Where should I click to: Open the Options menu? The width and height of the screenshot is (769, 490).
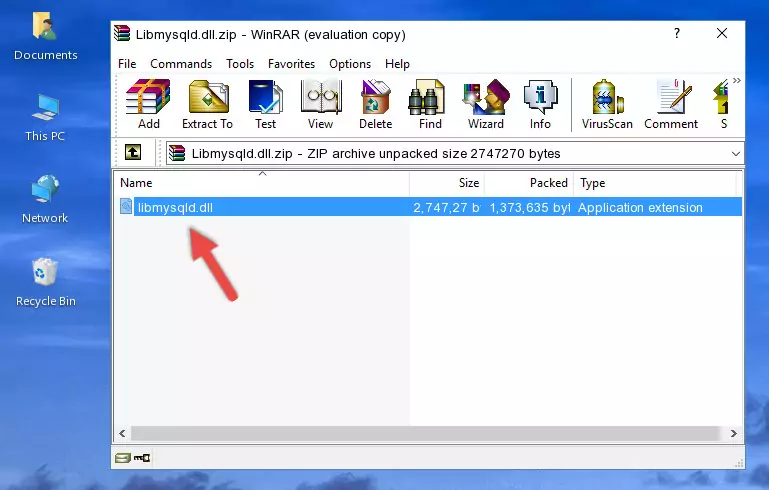pyautogui.click(x=350, y=64)
